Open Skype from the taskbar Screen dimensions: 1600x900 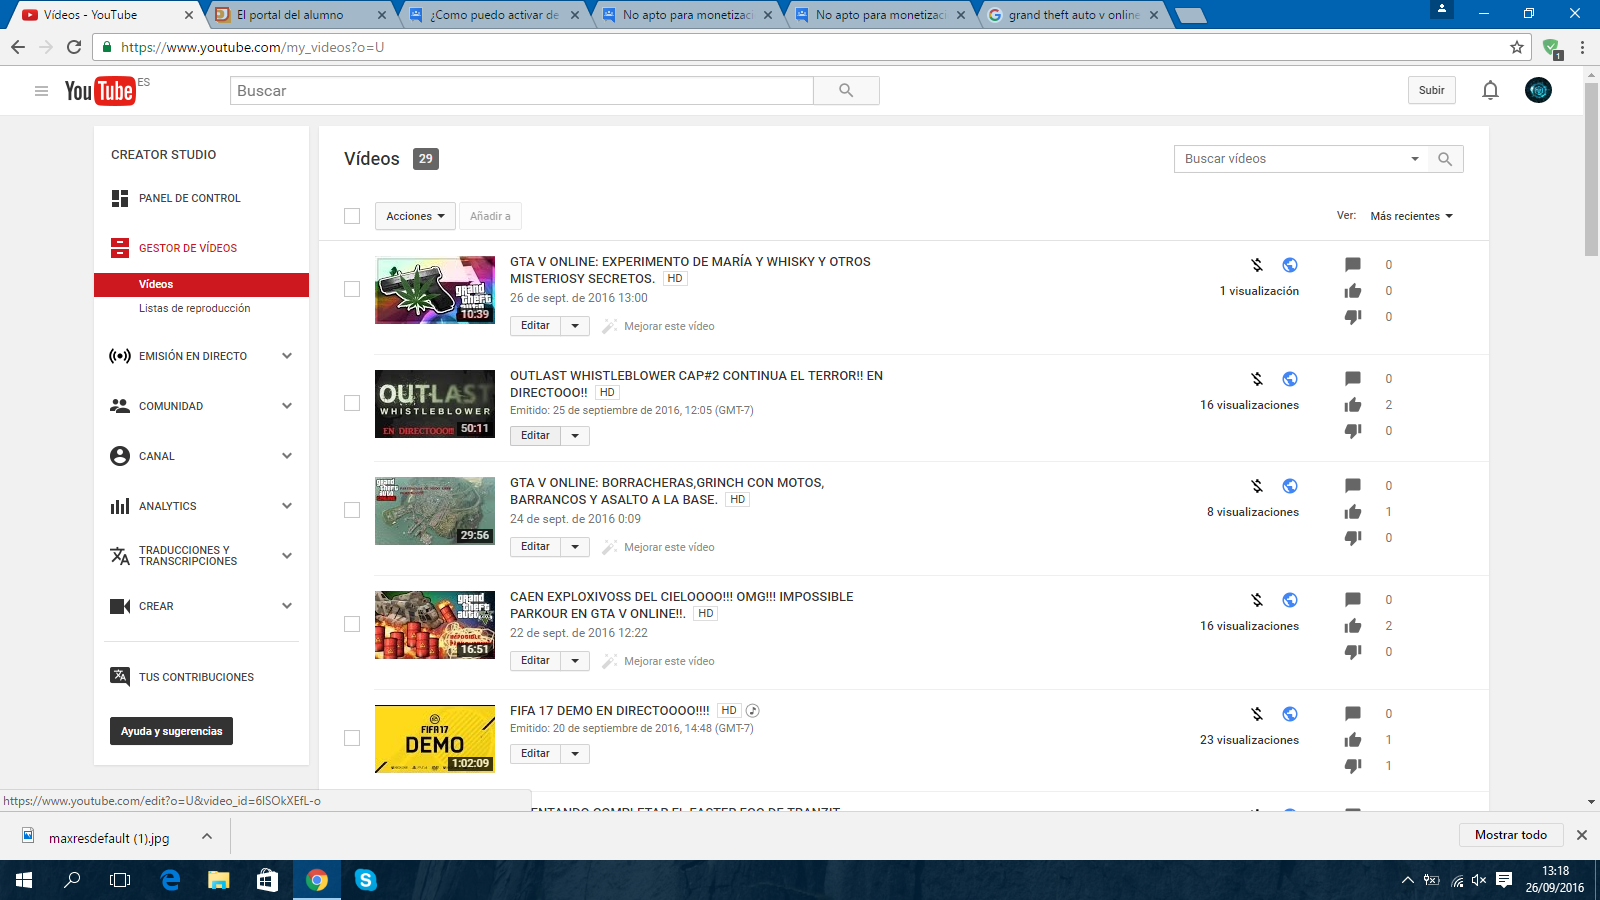[x=366, y=880]
